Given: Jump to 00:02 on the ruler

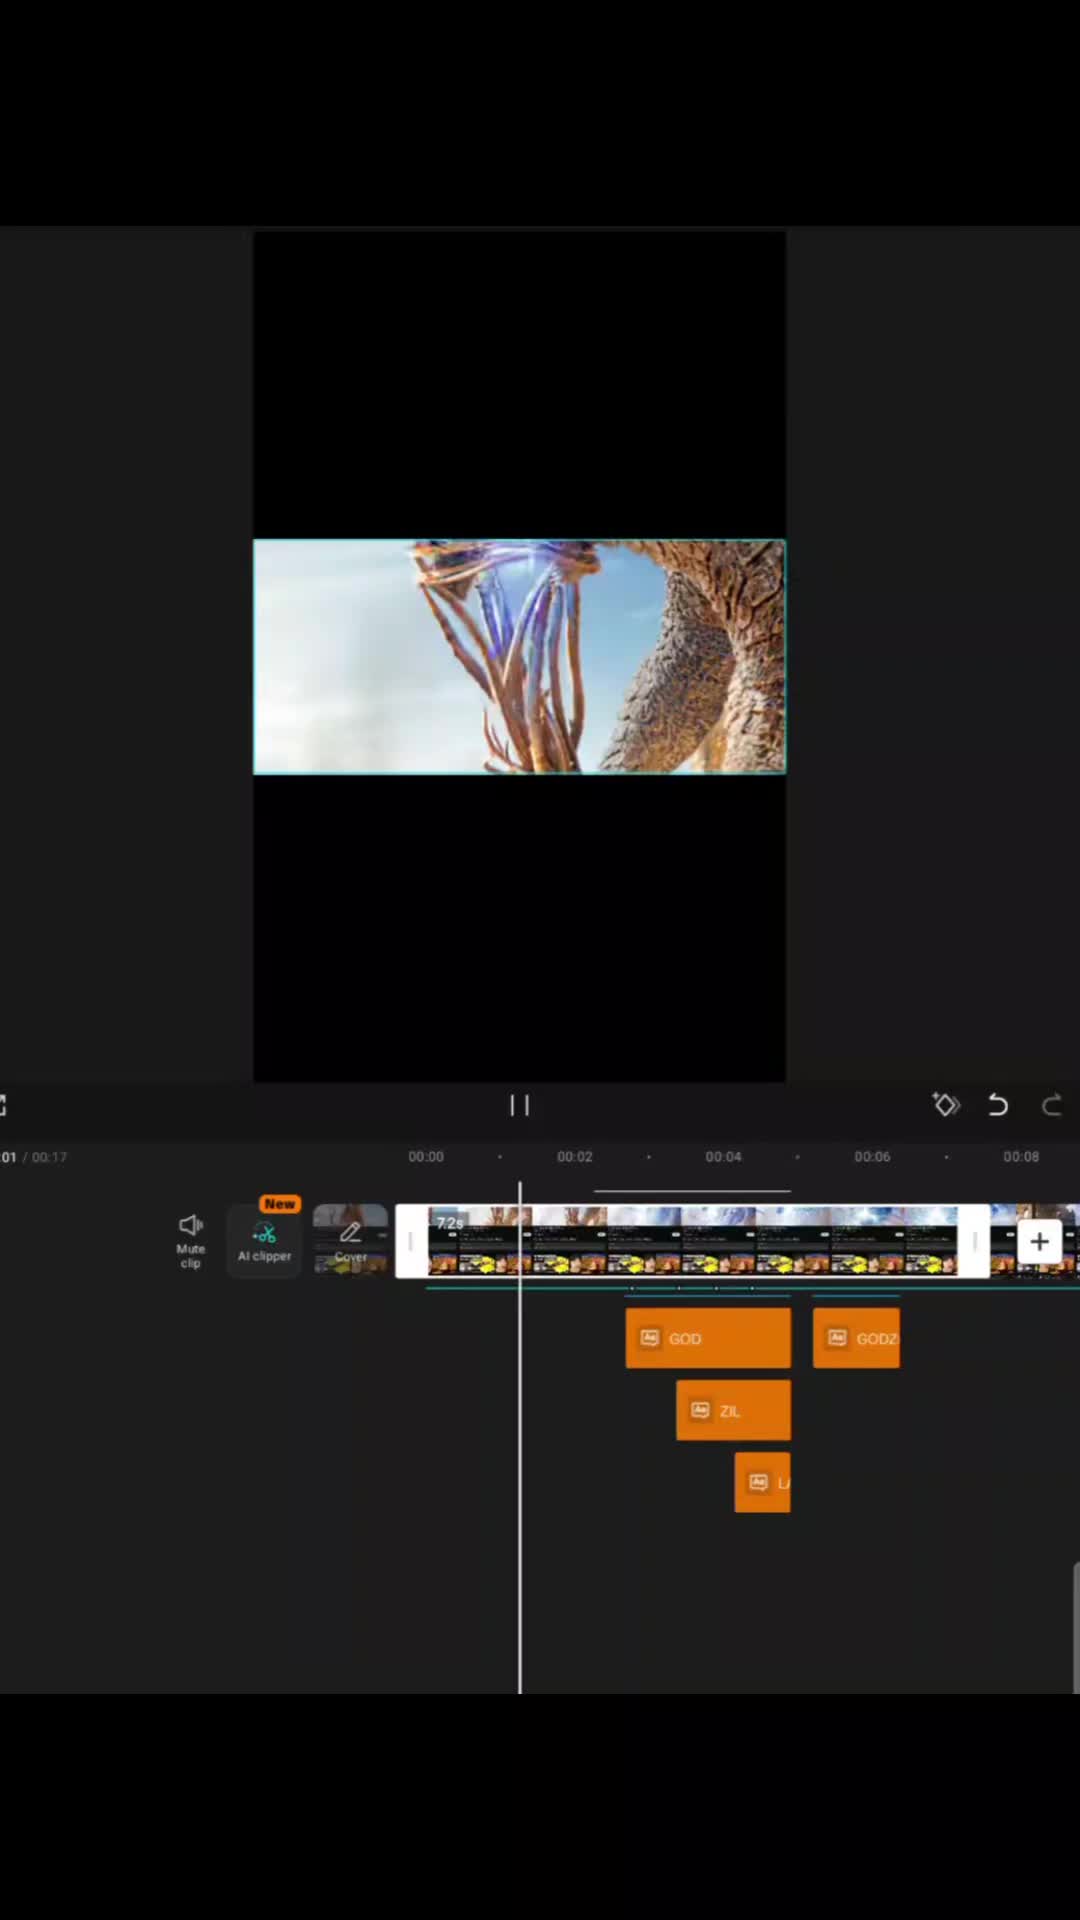Looking at the screenshot, I should [574, 1156].
